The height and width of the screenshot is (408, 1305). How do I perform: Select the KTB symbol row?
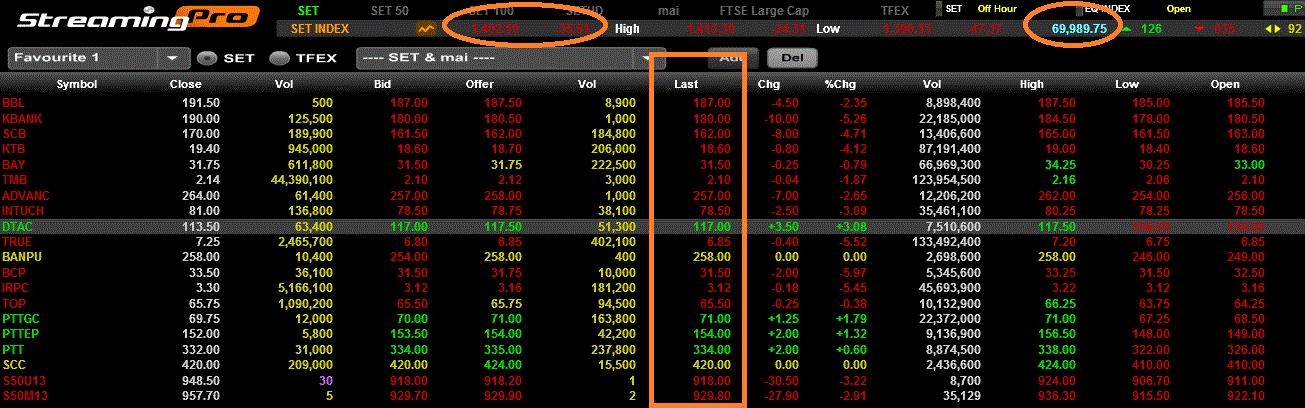click(x=652, y=148)
